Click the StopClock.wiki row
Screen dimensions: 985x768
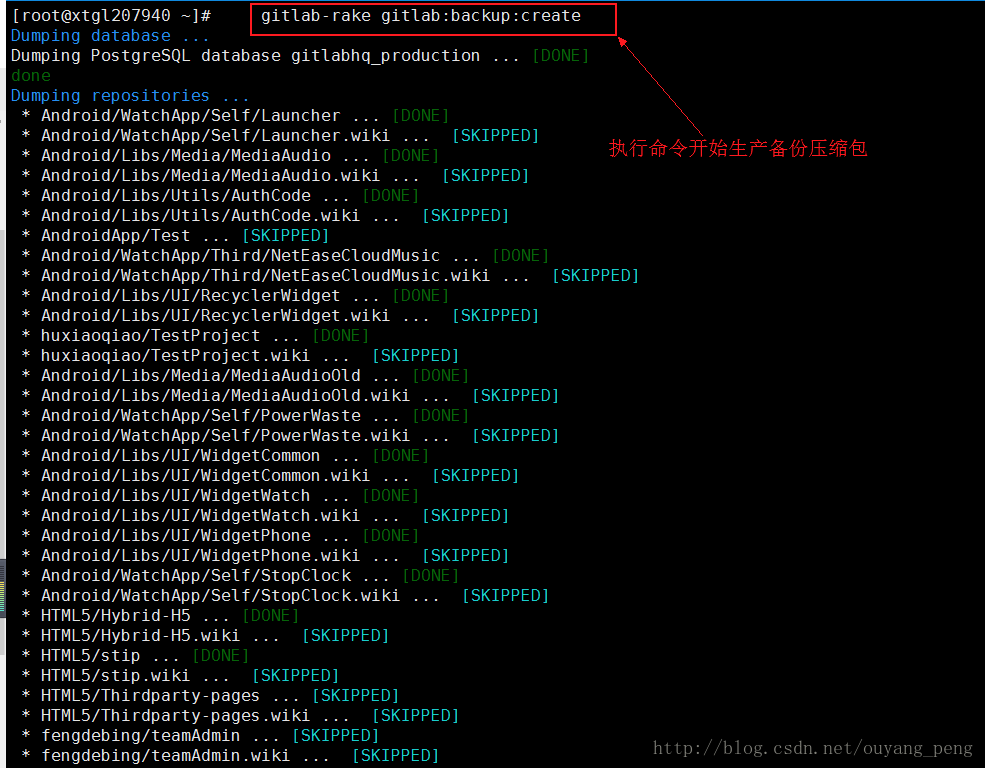click(285, 596)
